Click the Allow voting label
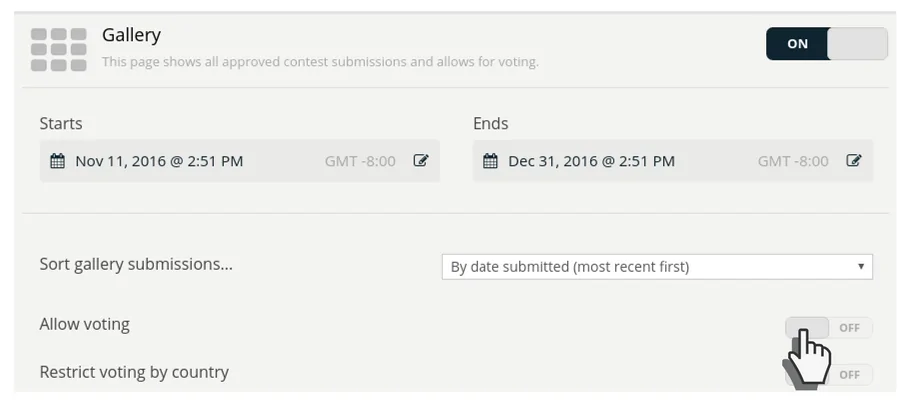913x408 pixels. pyautogui.click(x=84, y=324)
